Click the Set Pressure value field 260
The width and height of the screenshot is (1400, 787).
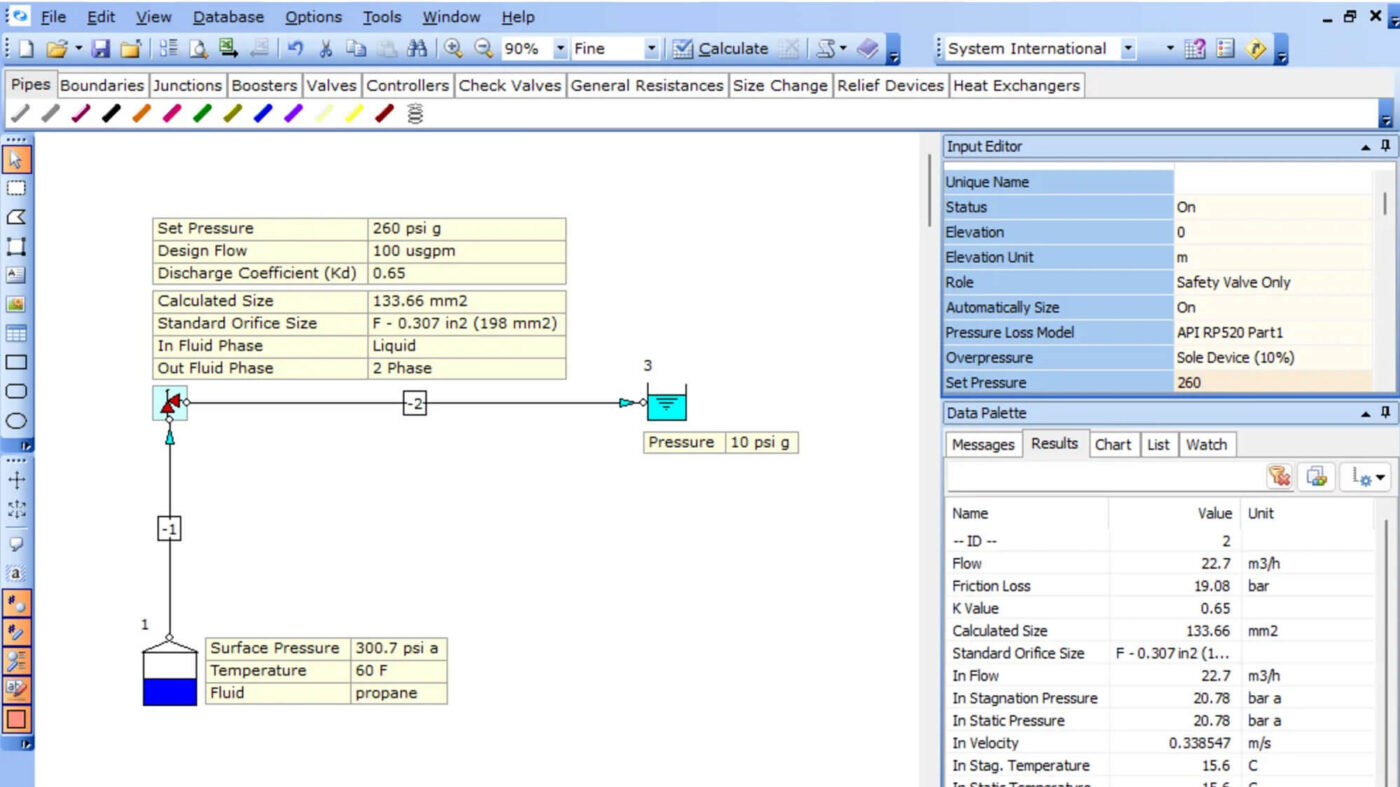coord(1272,382)
